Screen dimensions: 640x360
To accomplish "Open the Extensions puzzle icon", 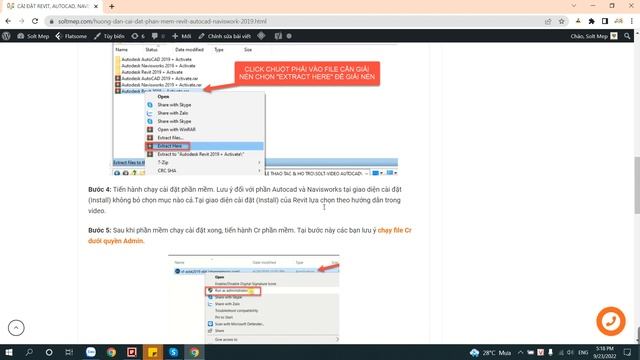I will click(591, 21).
